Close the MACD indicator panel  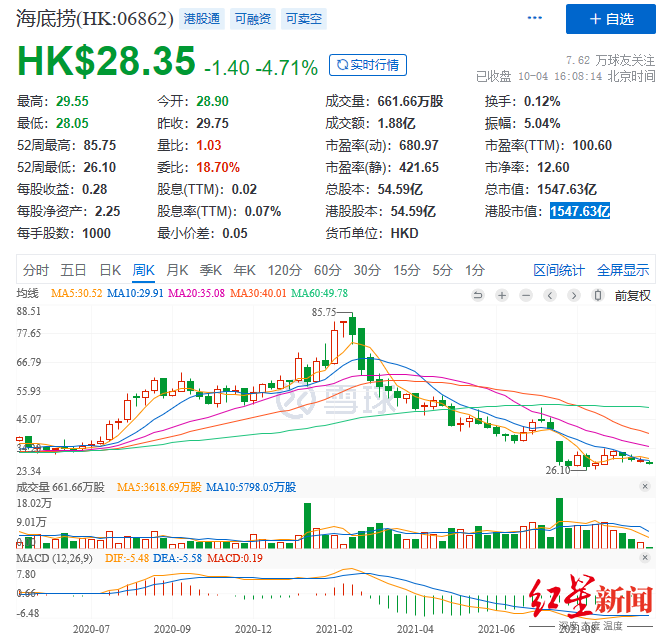(x=644, y=557)
